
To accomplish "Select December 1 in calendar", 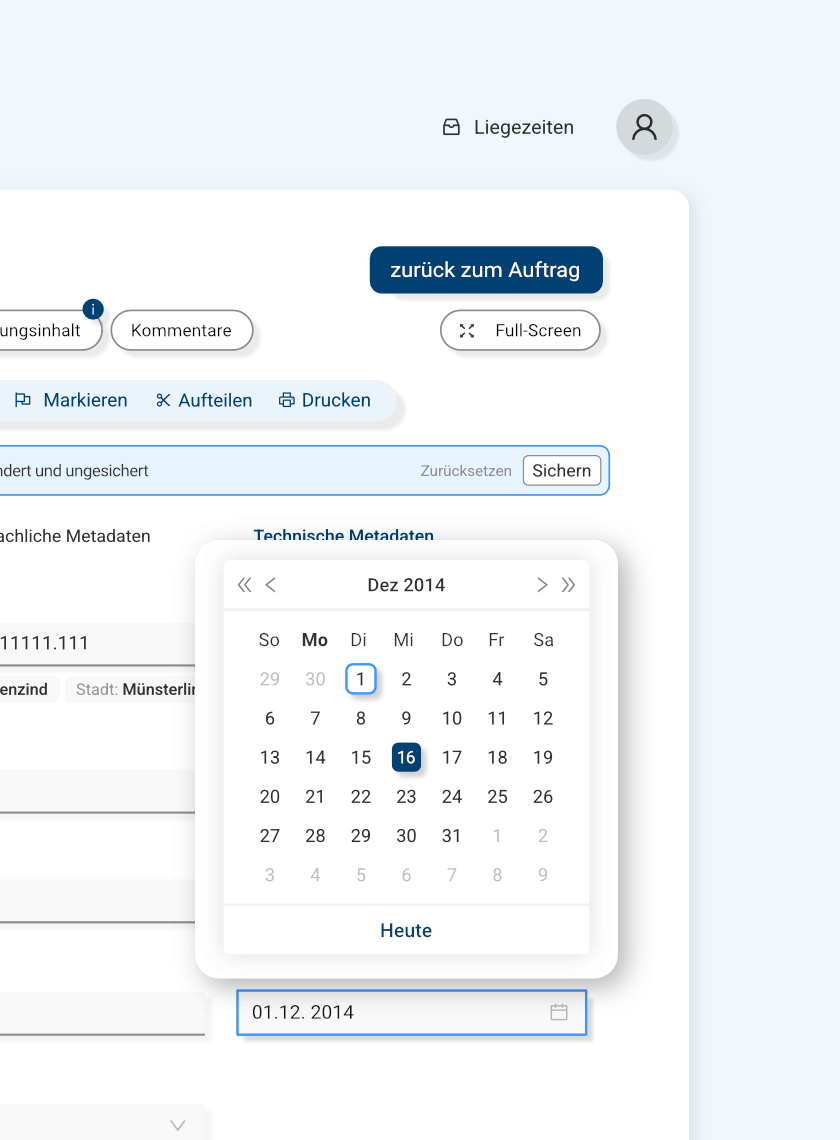I will point(361,679).
